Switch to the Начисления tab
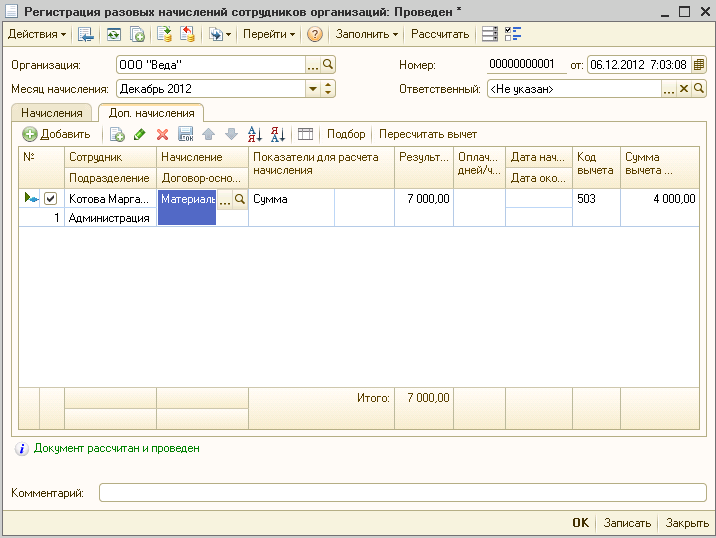The width and height of the screenshot is (716, 538). 52,113
